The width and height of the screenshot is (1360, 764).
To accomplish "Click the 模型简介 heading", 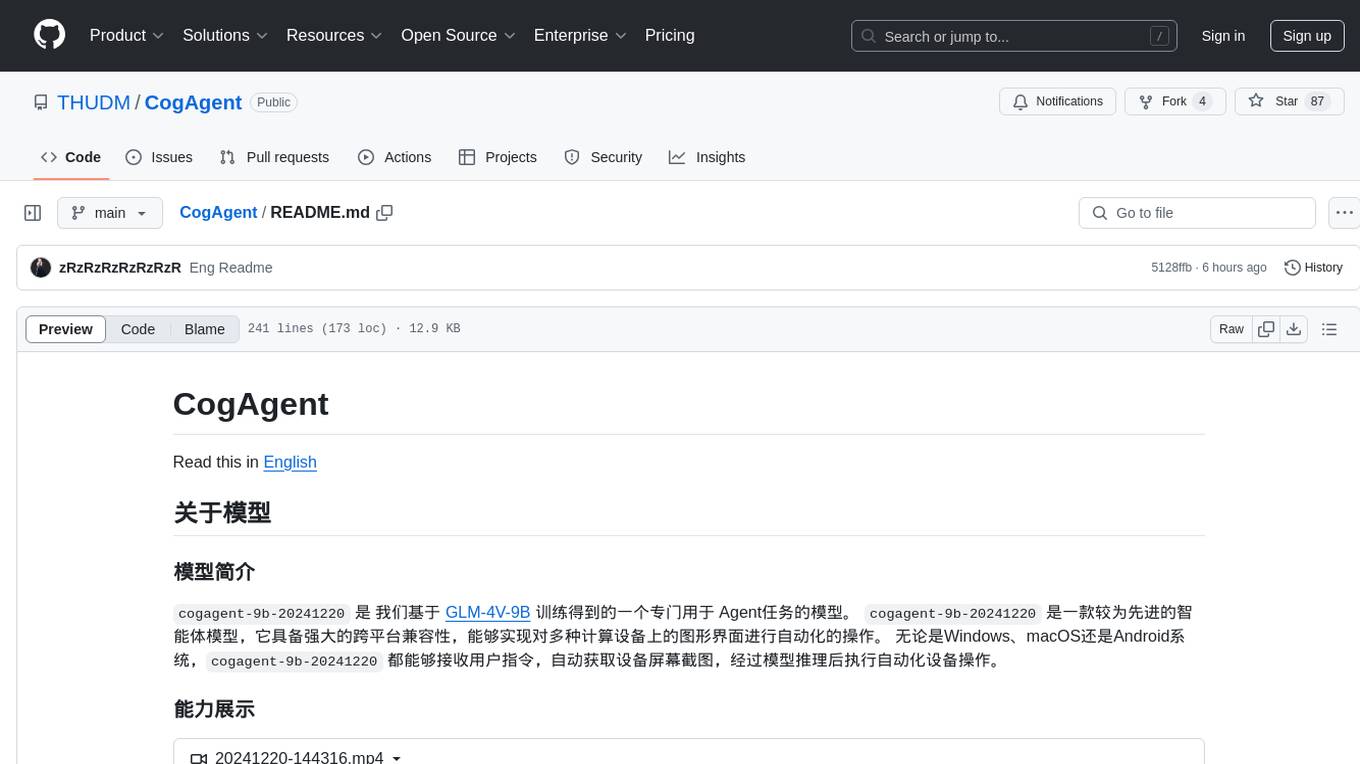I will (214, 572).
